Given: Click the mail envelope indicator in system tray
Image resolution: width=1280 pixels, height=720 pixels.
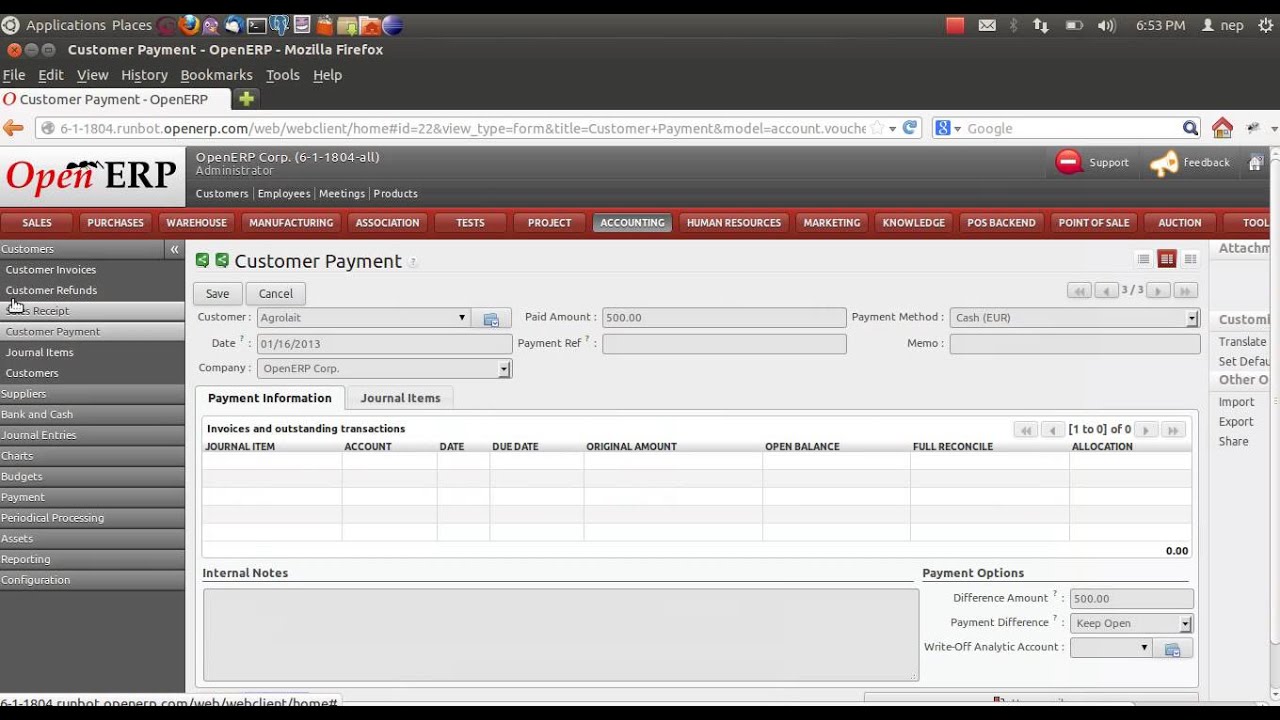Looking at the screenshot, I should 987,25.
